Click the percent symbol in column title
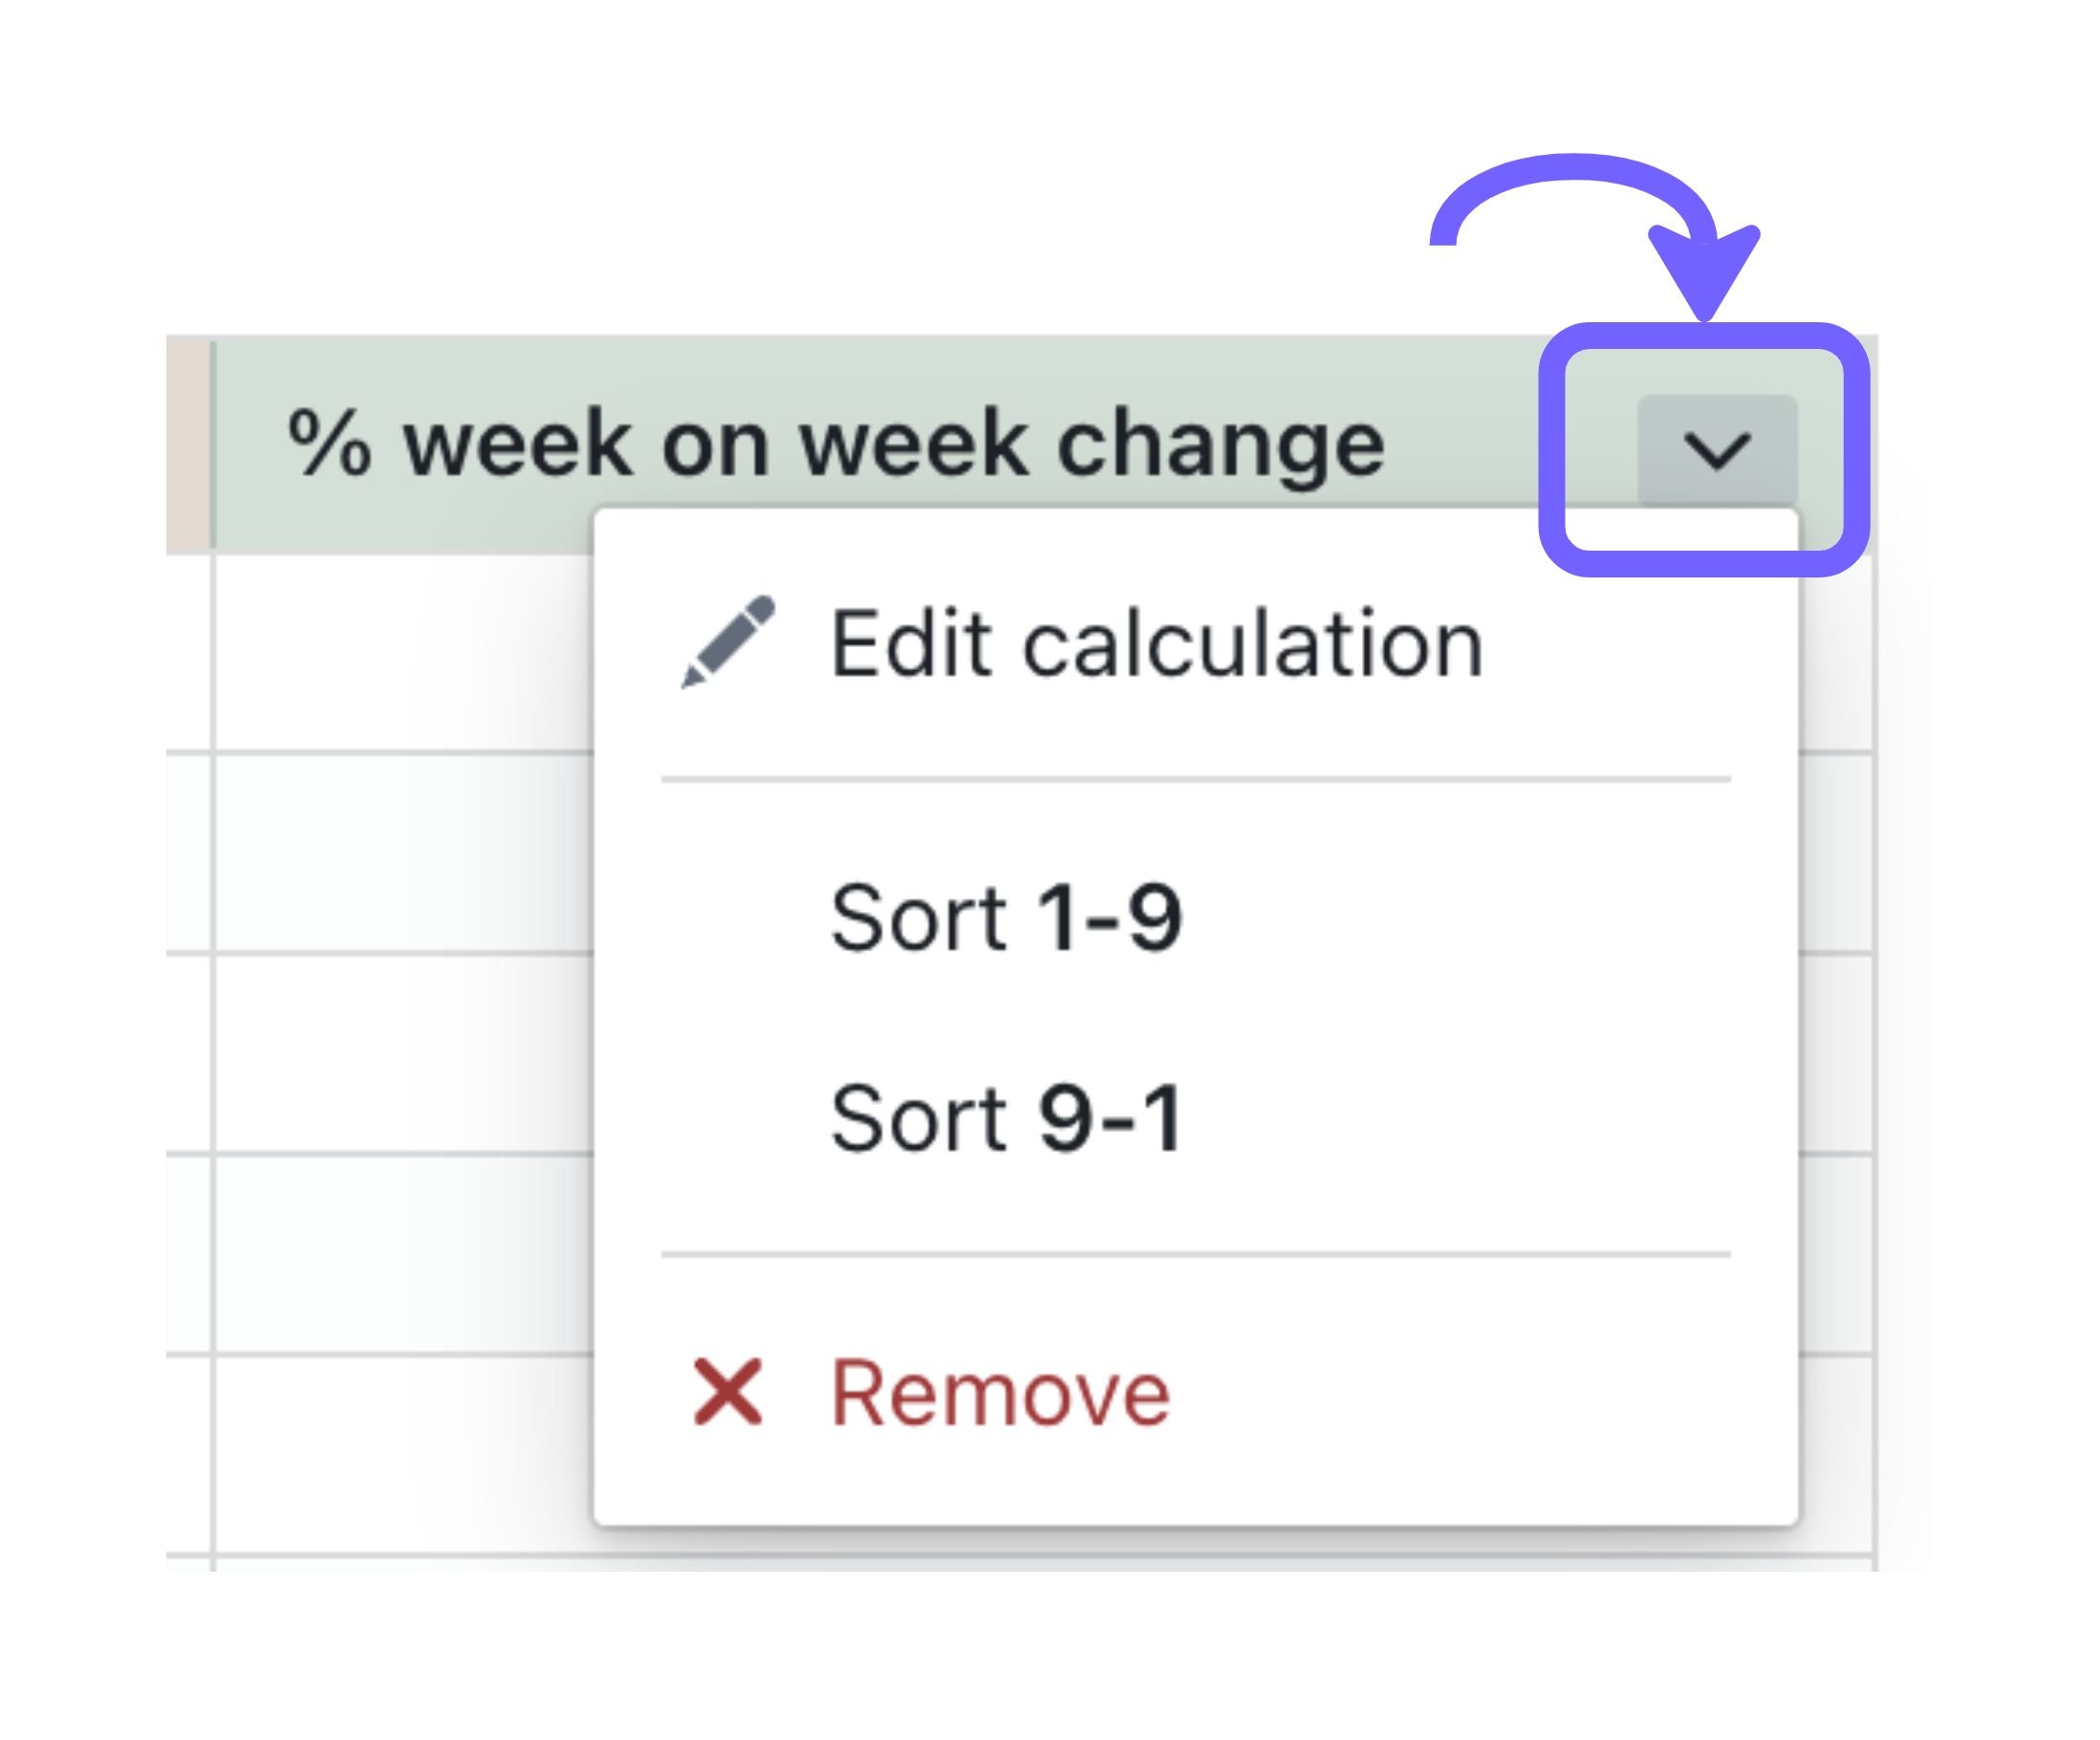This screenshot has width=2100, height=1740. pyautogui.click(x=329, y=441)
